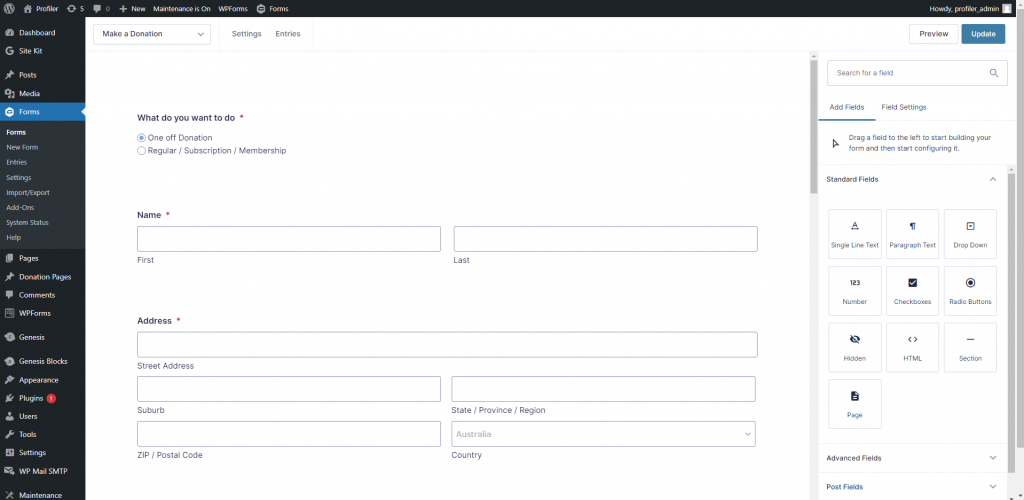Open WP Mail SMTP in the sidebar
The image size is (1024, 500).
(x=42, y=471)
